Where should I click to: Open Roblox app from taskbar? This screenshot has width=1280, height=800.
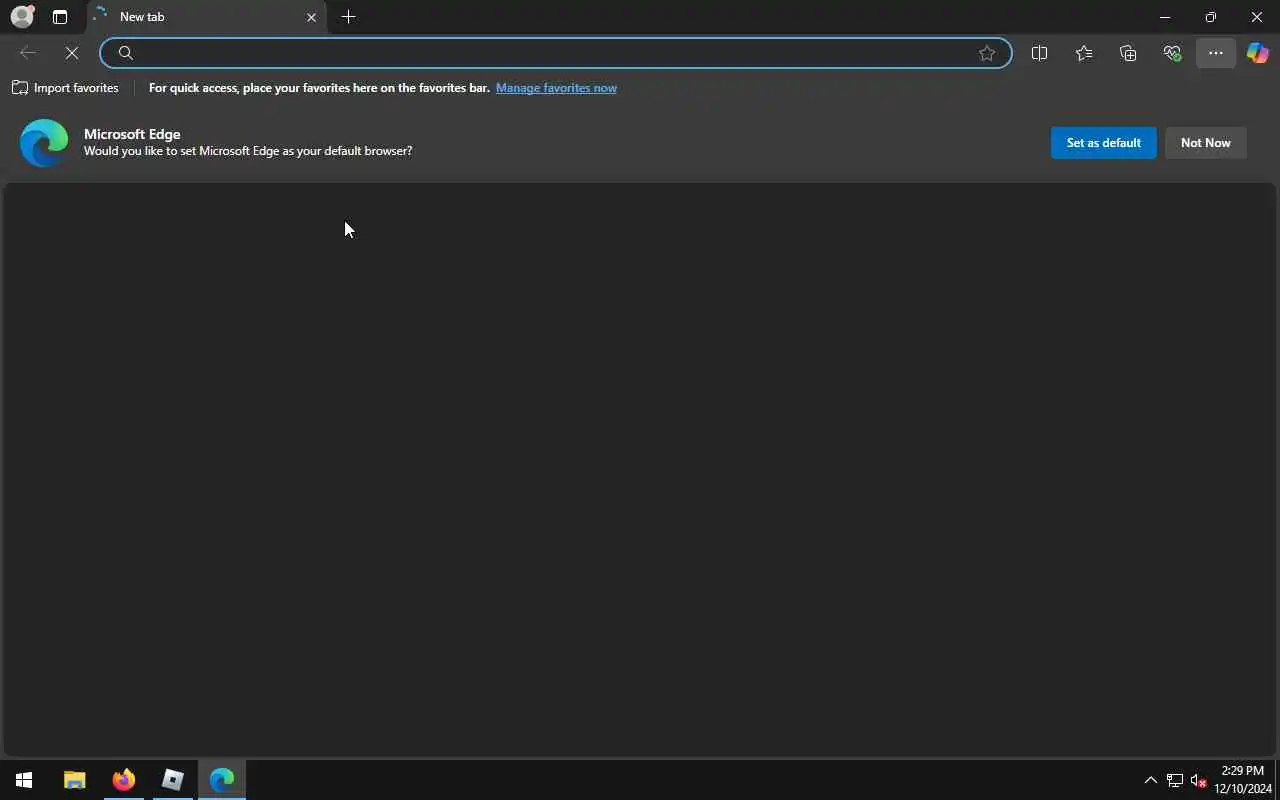pos(172,780)
